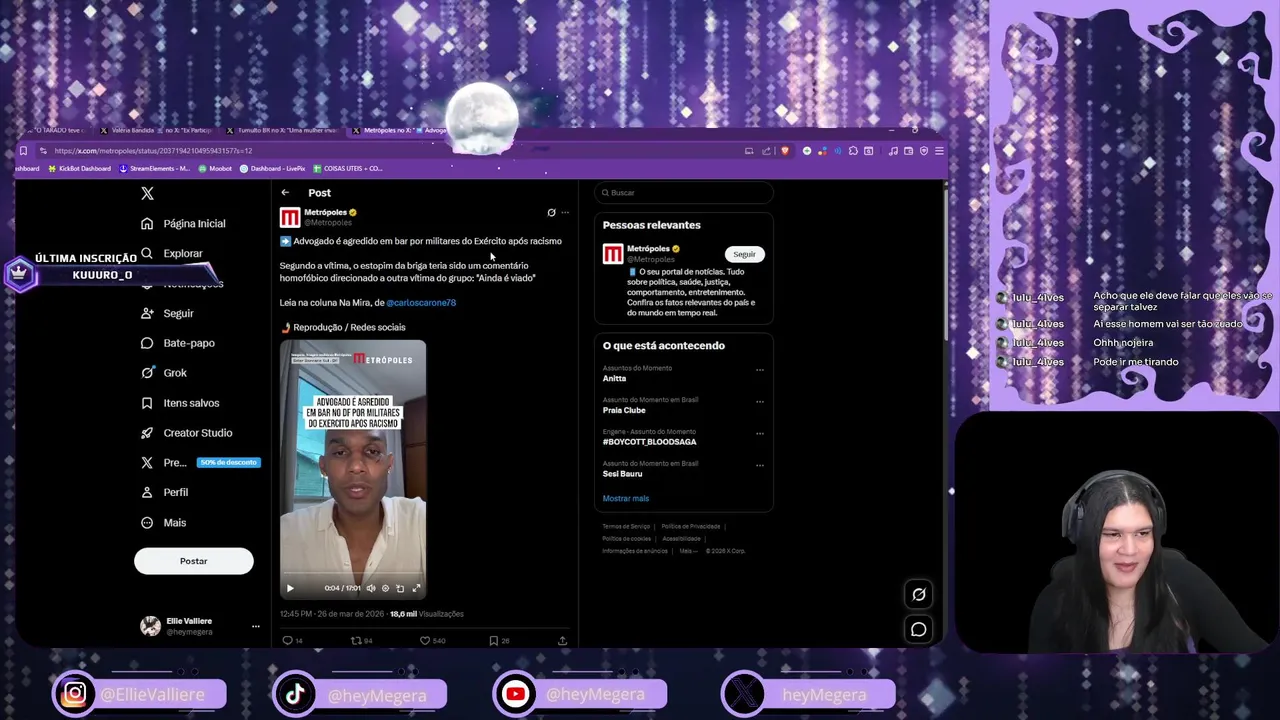Viewport: 1280px width, 720px height.
Task: Click the X logo in the sidebar
Action: coord(147,193)
